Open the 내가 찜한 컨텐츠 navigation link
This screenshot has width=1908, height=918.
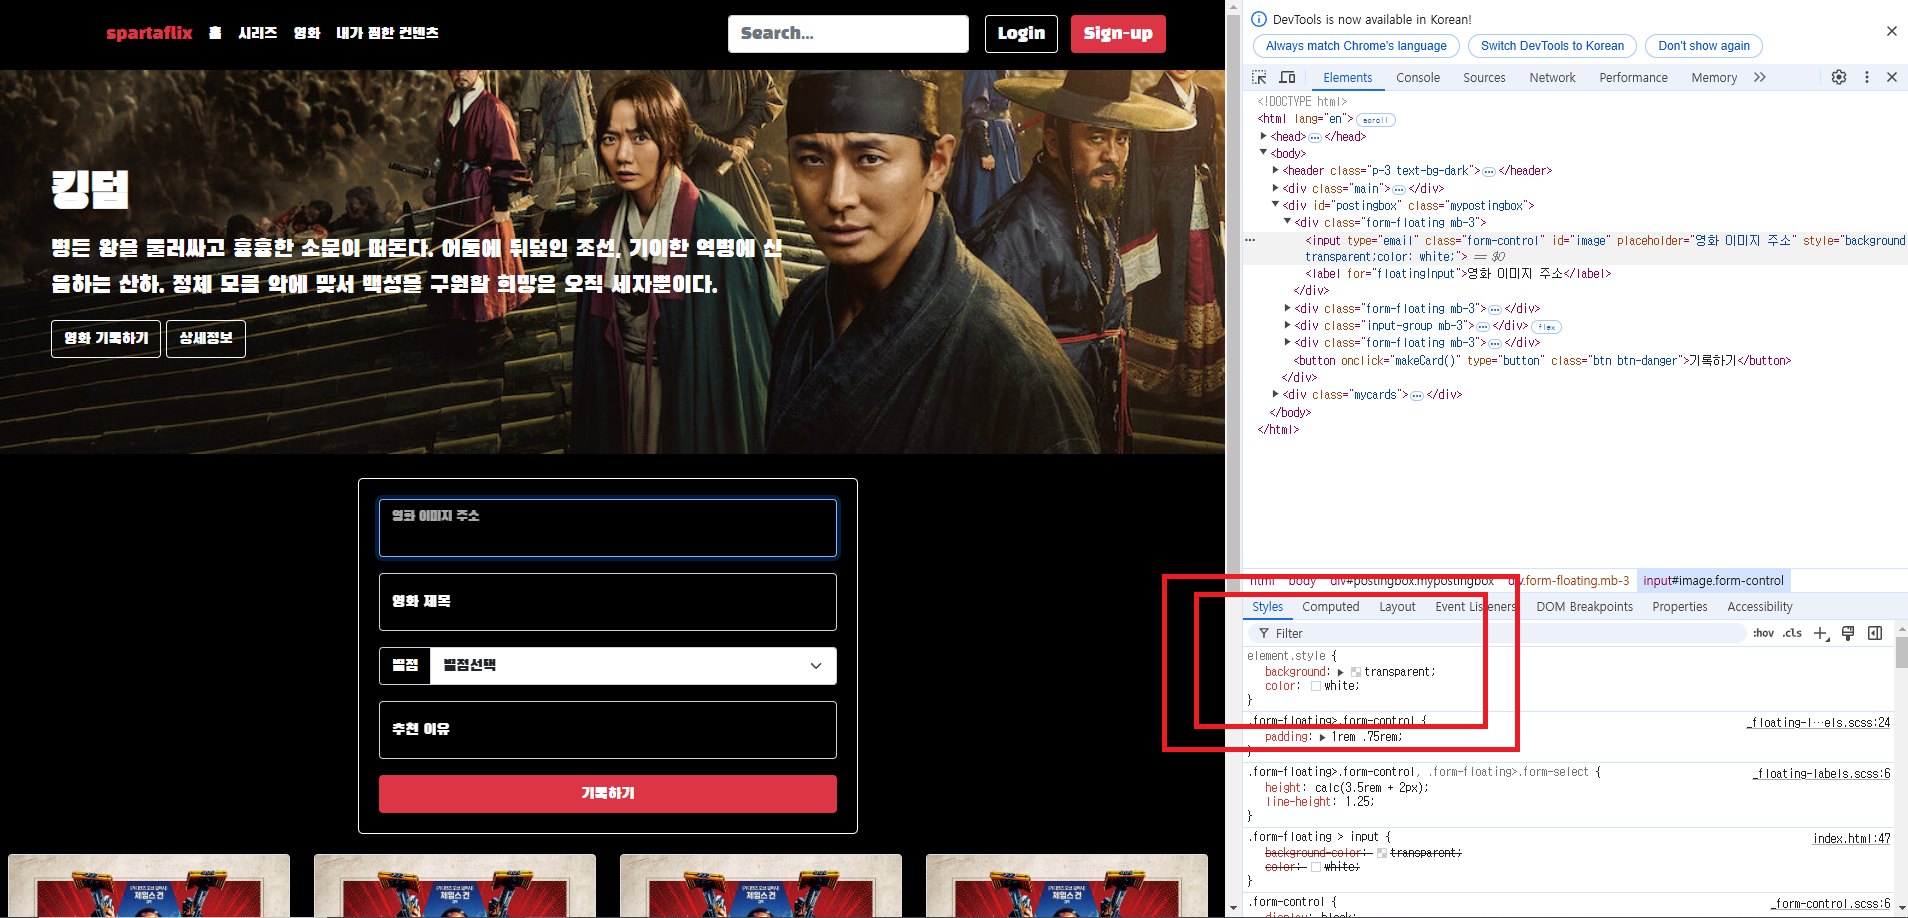387,33
